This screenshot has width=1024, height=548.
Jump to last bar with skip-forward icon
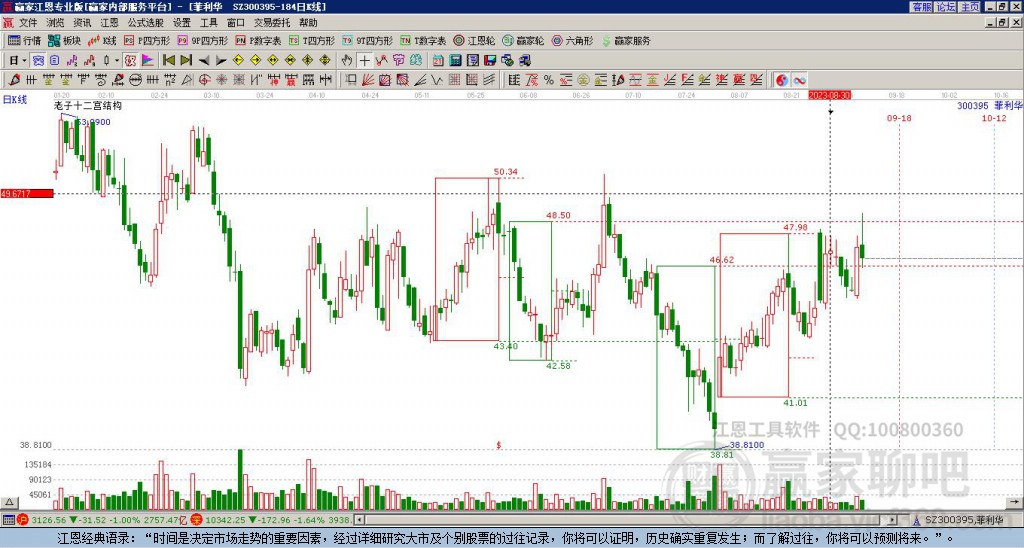point(186,61)
